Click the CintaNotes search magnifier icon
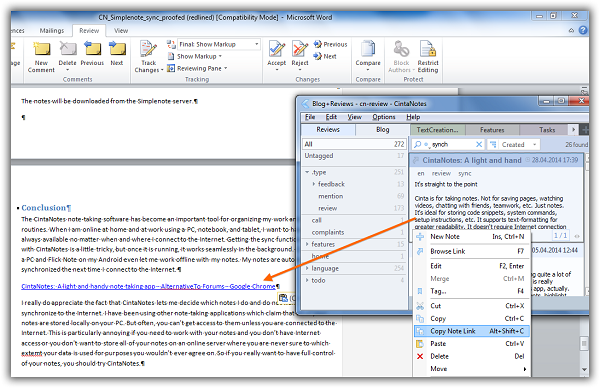Viewport: 600px width, 388px height. pyautogui.click(x=417, y=144)
